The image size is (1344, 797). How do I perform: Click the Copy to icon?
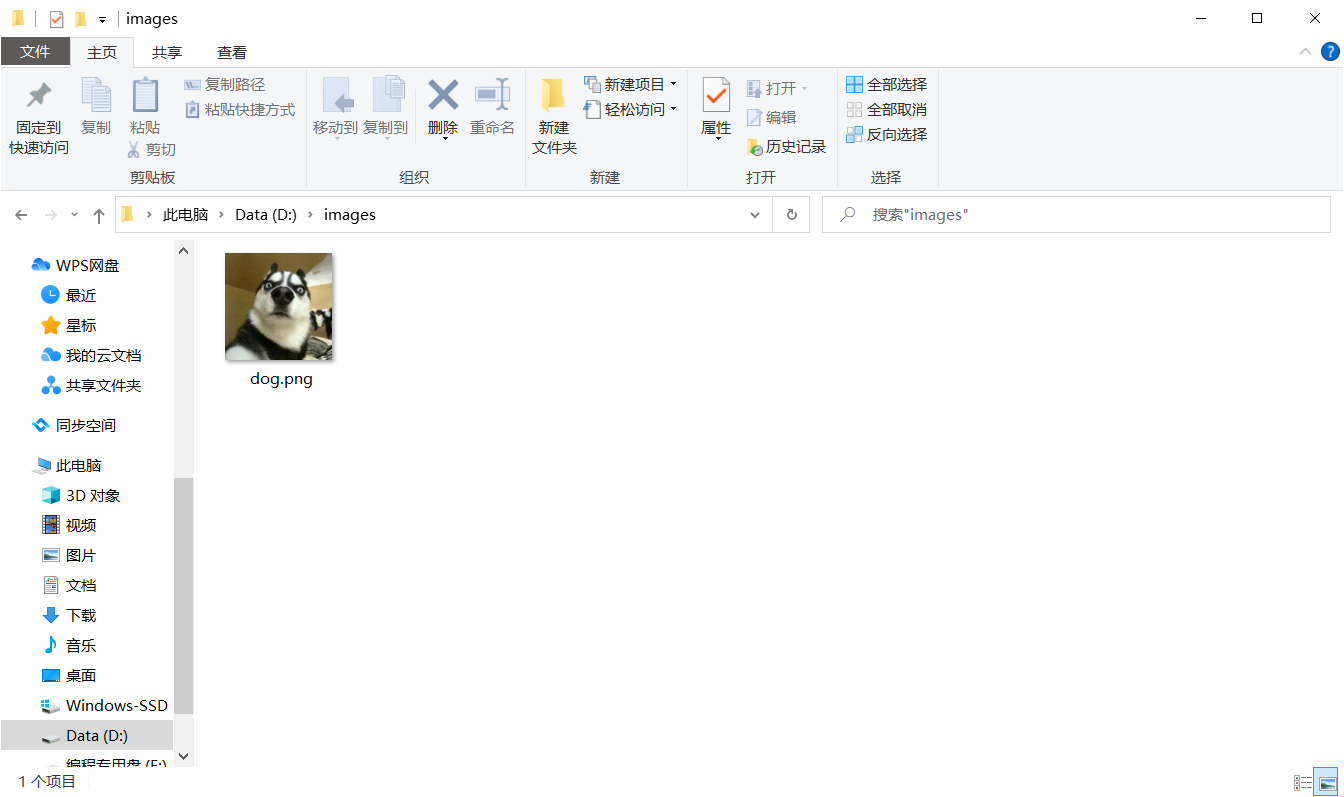[x=388, y=96]
